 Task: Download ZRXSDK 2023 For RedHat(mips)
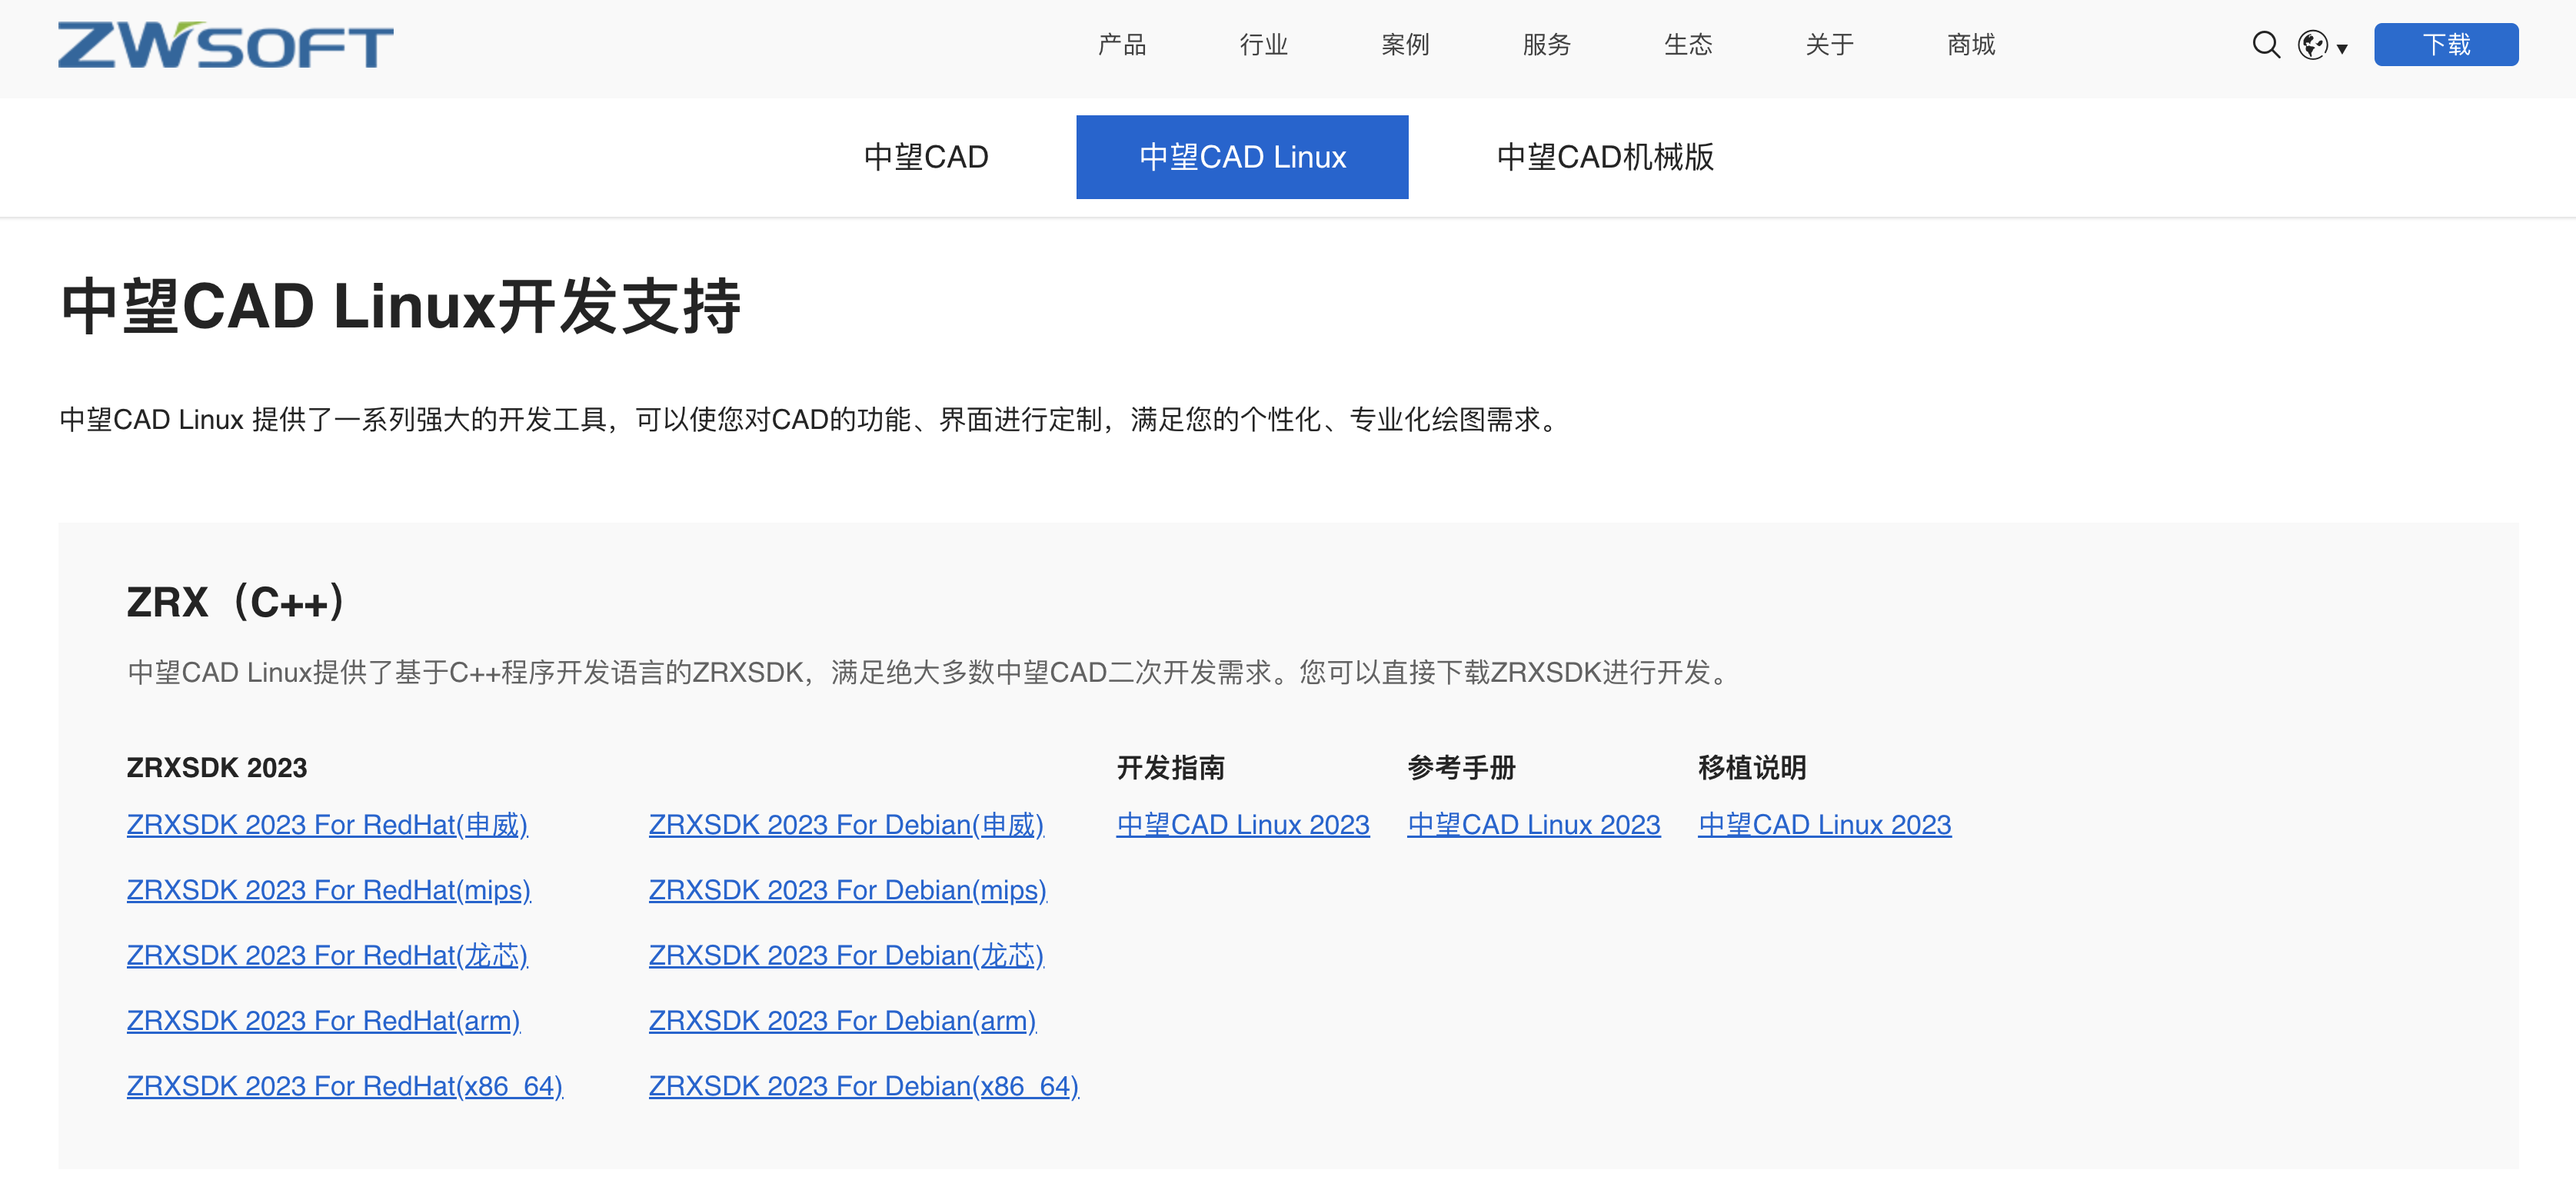(328, 890)
